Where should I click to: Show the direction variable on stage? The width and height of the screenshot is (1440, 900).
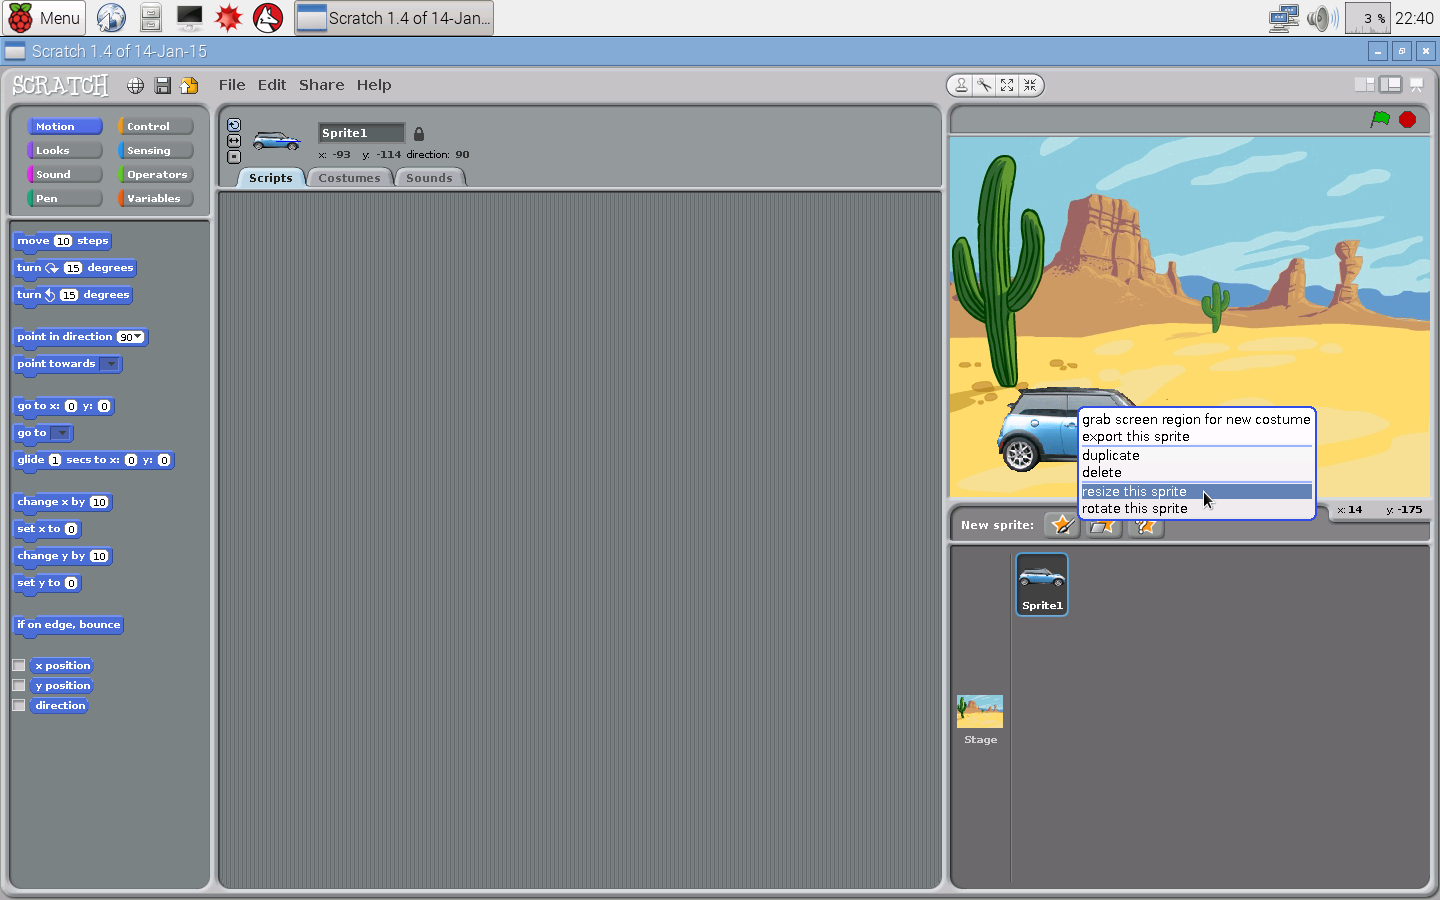[18, 705]
